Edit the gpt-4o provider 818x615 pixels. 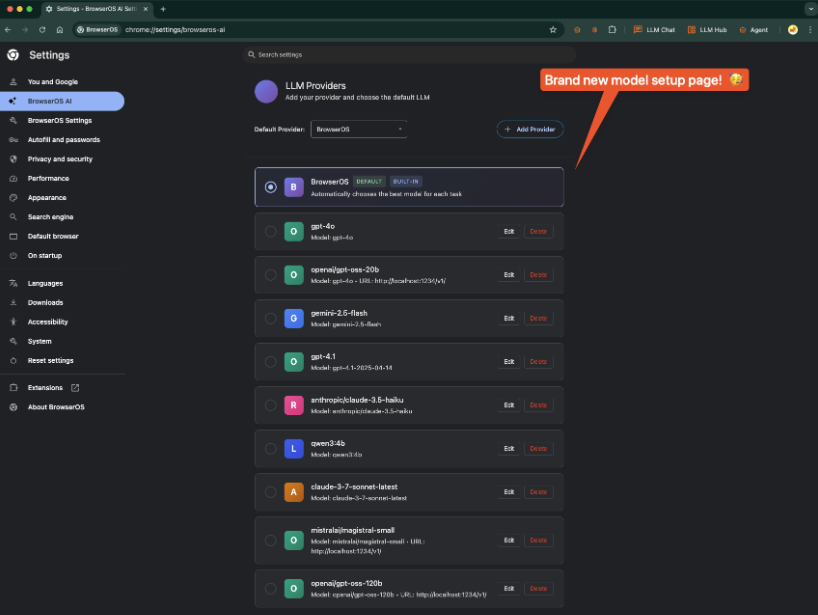click(509, 231)
